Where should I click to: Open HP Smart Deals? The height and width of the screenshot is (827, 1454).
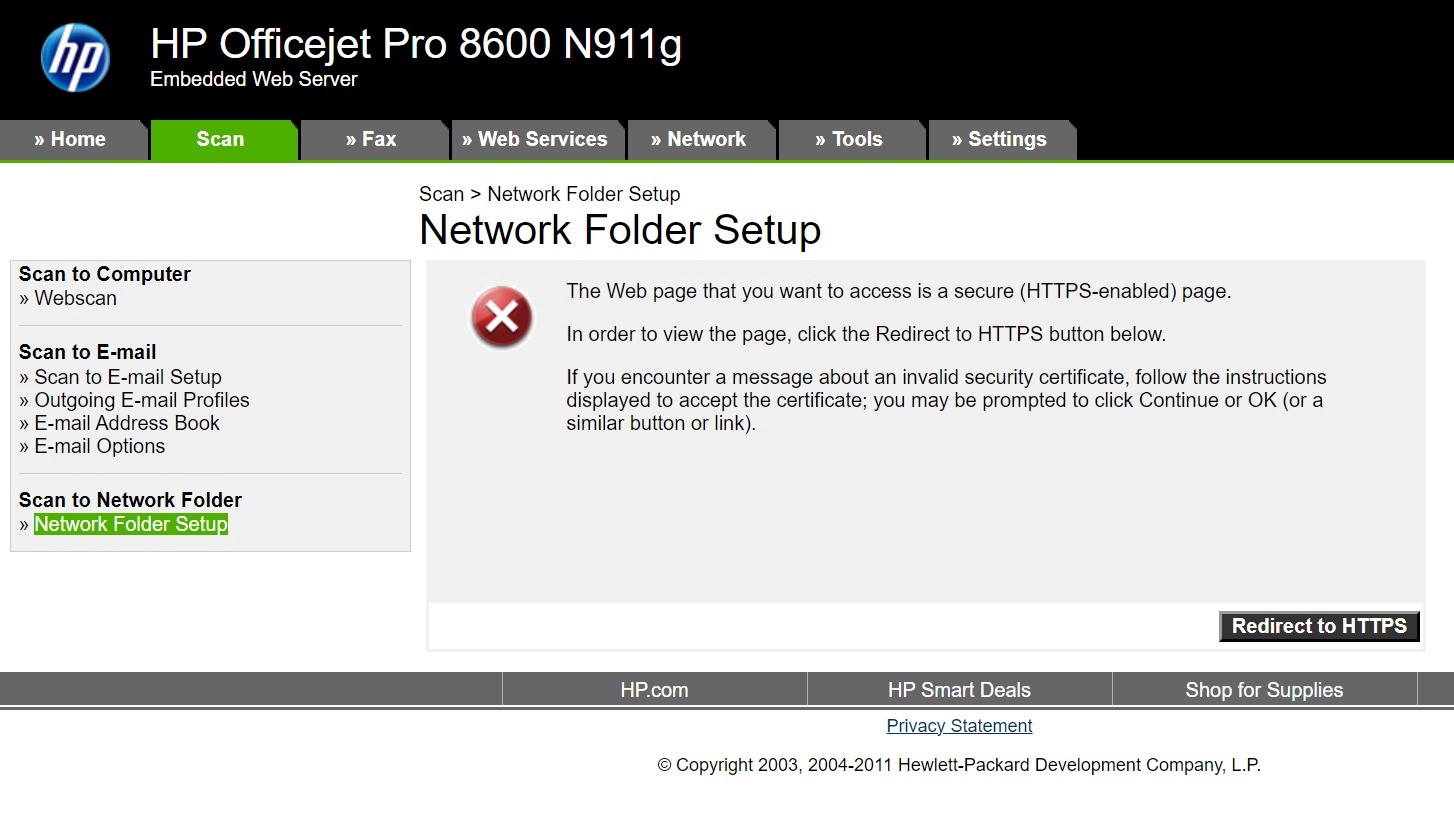click(959, 690)
